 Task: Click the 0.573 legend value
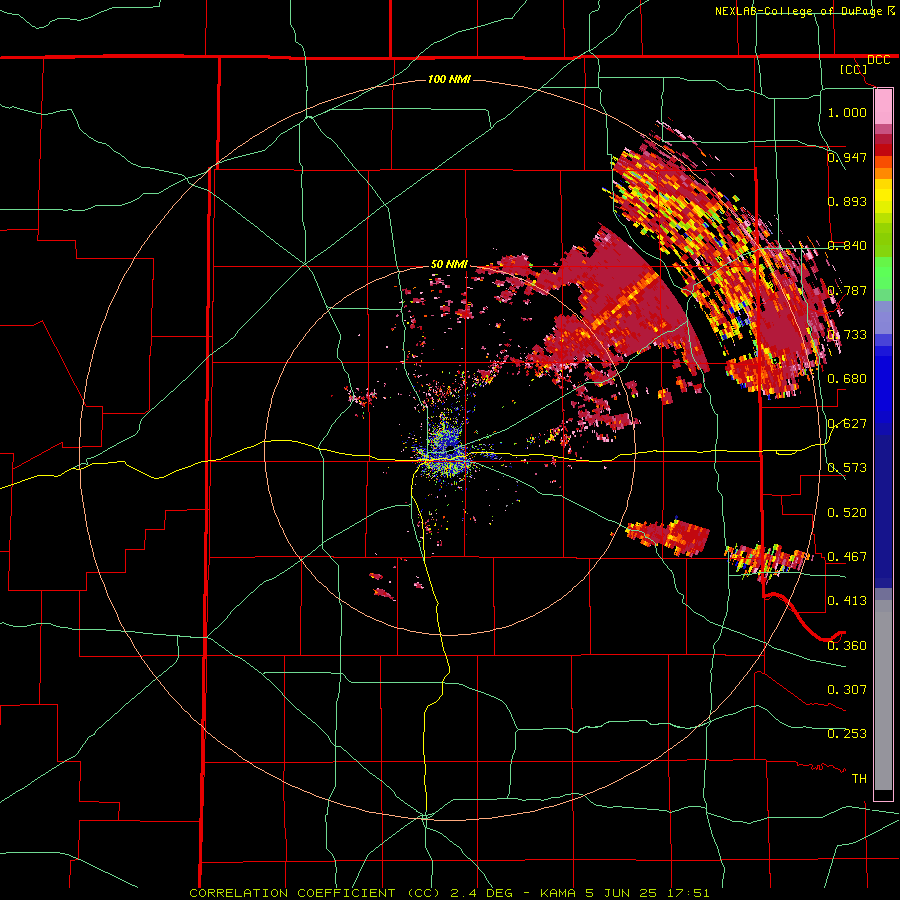coord(847,467)
